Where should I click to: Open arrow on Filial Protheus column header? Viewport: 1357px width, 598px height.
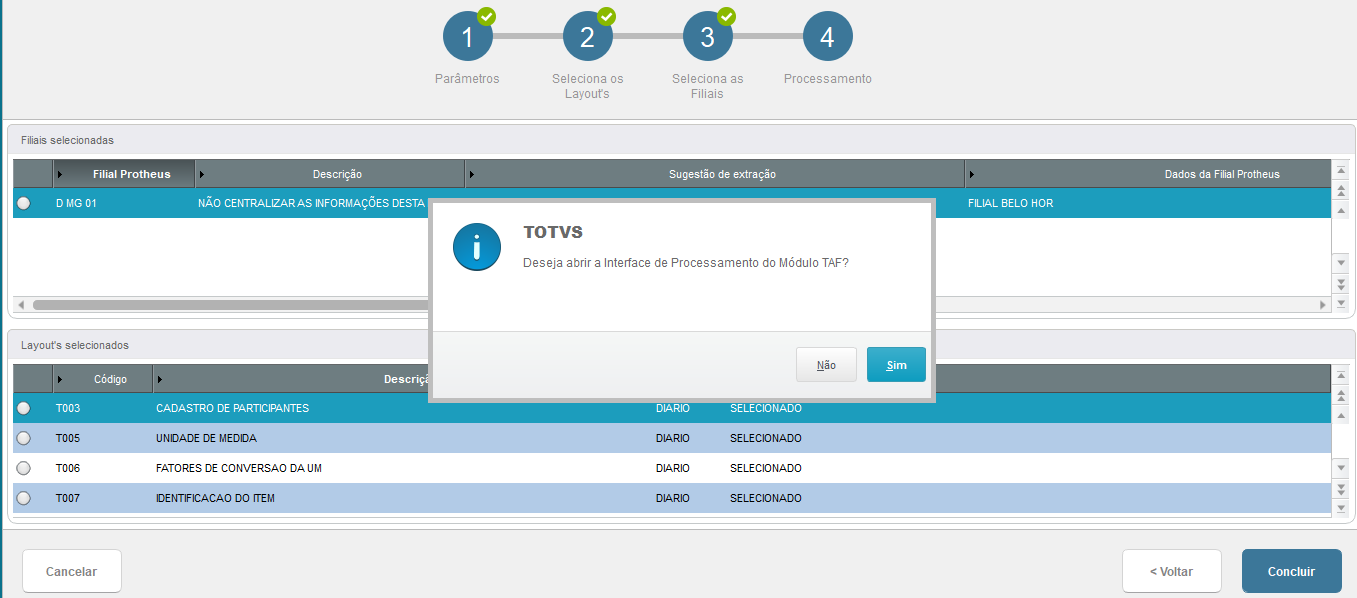pos(60,174)
